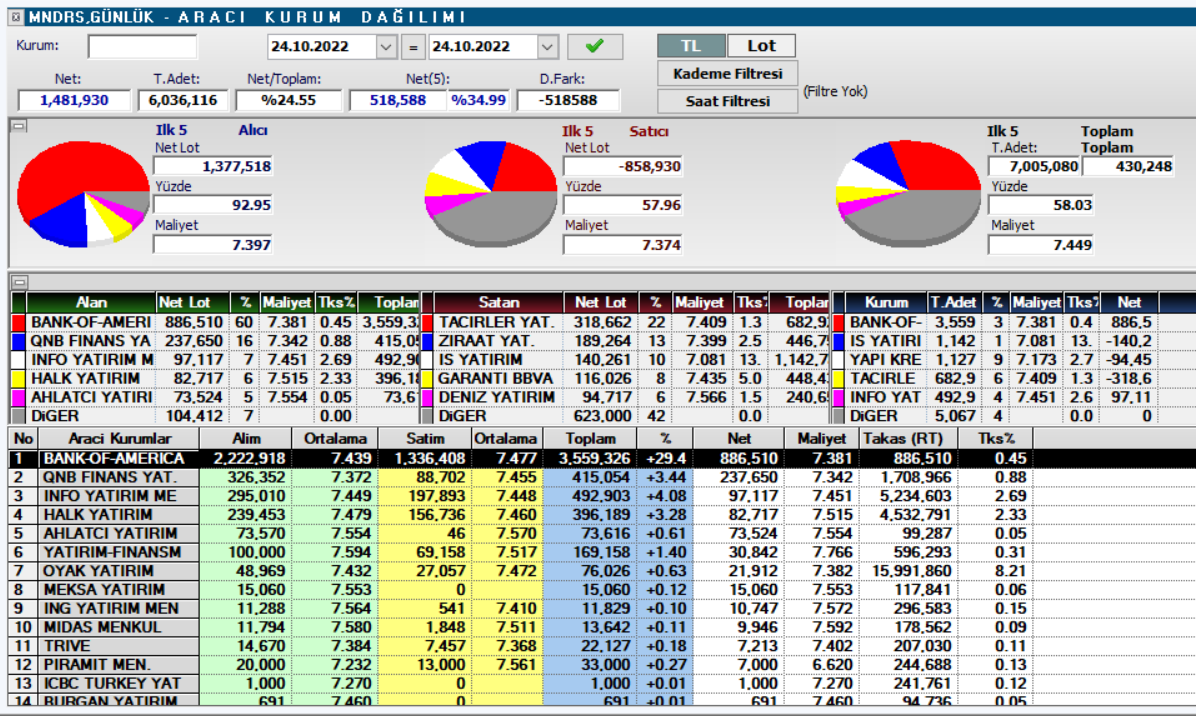
Task: Focus the Kurum input field
Action: (142, 47)
